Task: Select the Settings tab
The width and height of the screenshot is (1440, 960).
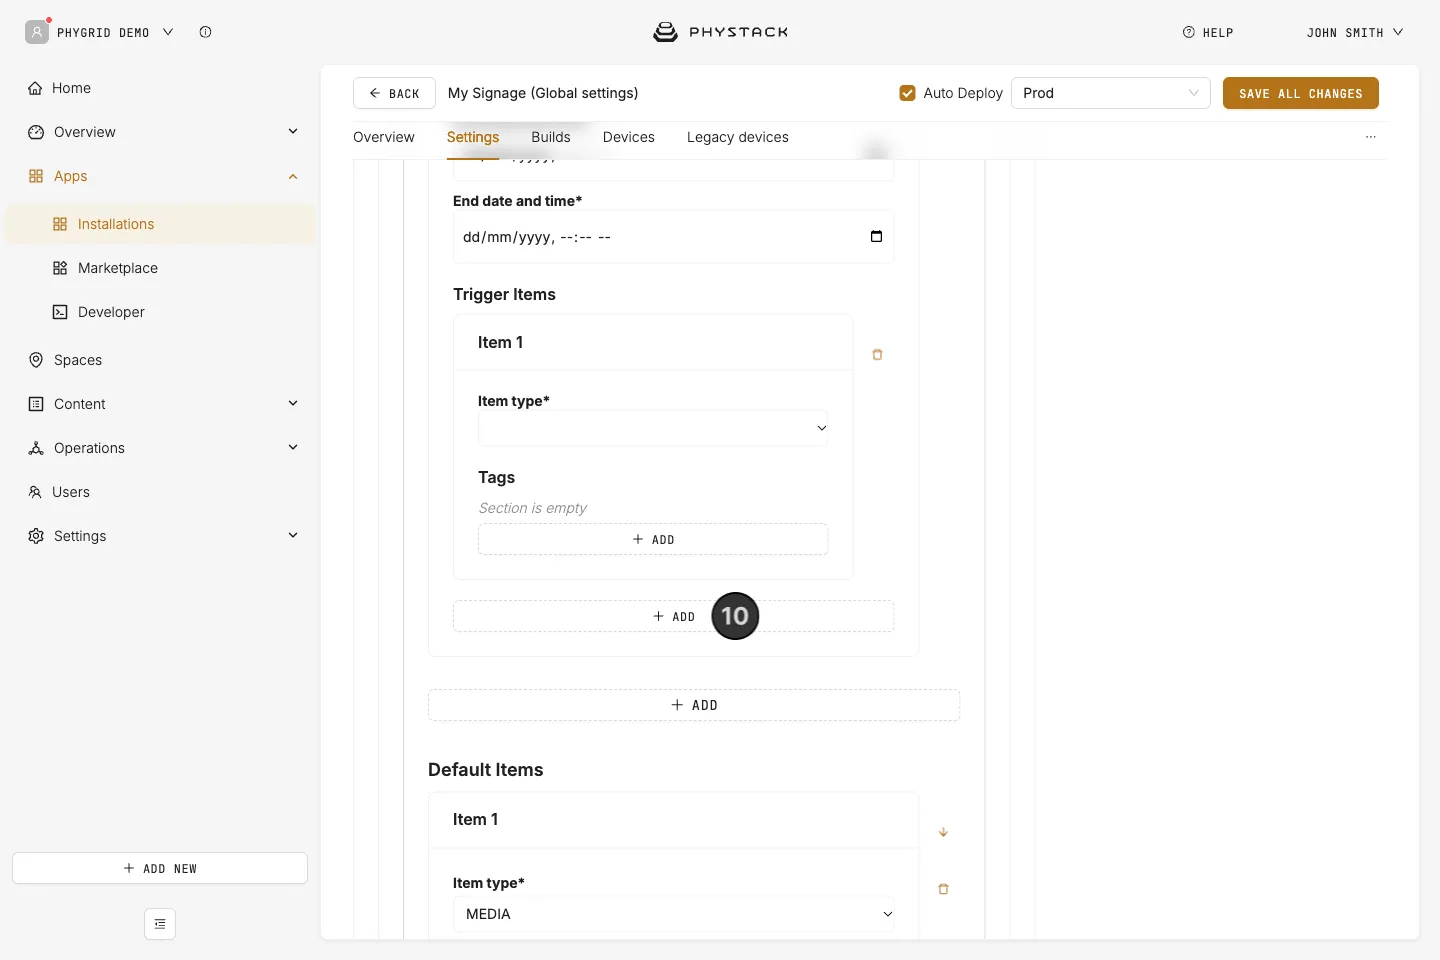Action: [x=473, y=137]
